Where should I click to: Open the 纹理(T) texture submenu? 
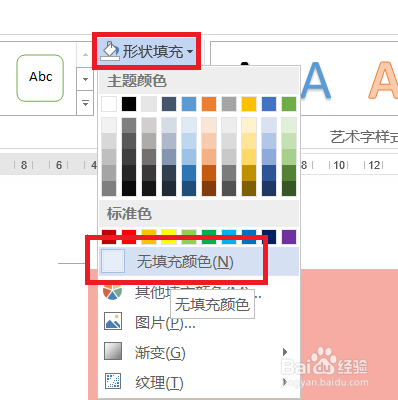pyautogui.click(x=199, y=382)
